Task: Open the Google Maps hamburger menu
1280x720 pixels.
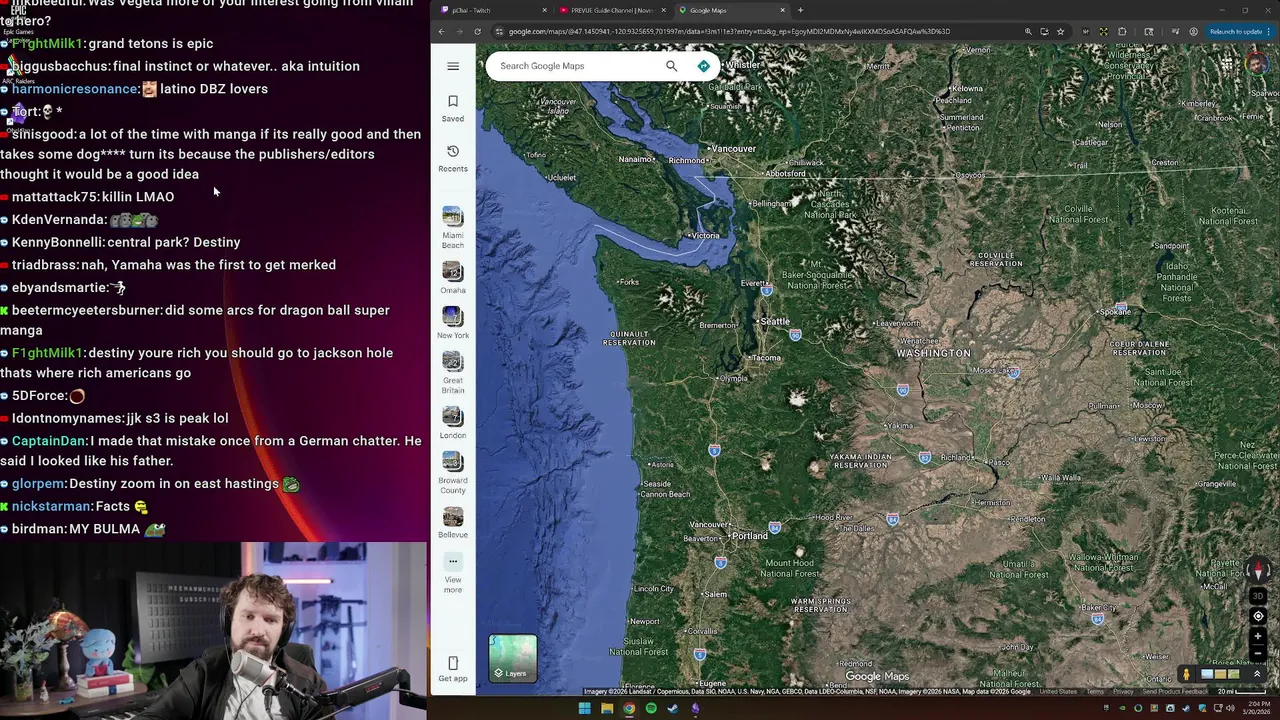Action: (453, 66)
